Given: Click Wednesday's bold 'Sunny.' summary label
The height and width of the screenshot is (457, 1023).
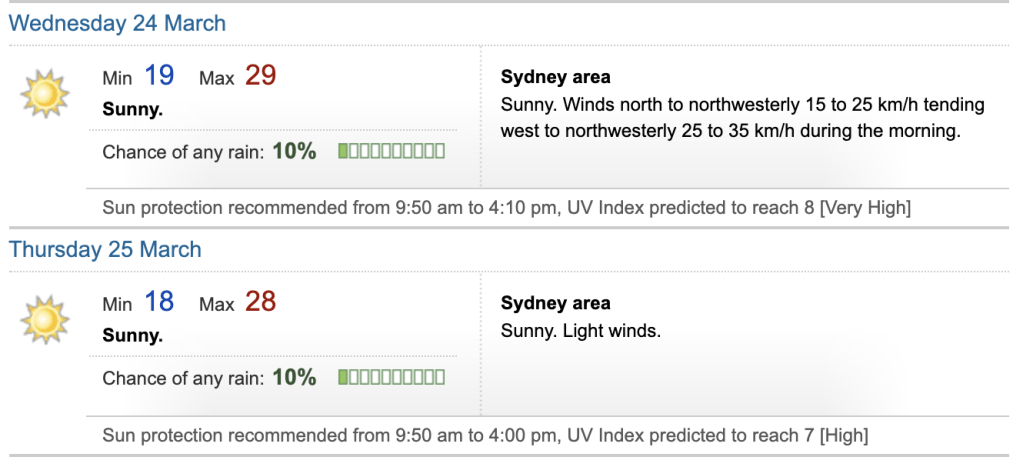Looking at the screenshot, I should coord(132,109).
